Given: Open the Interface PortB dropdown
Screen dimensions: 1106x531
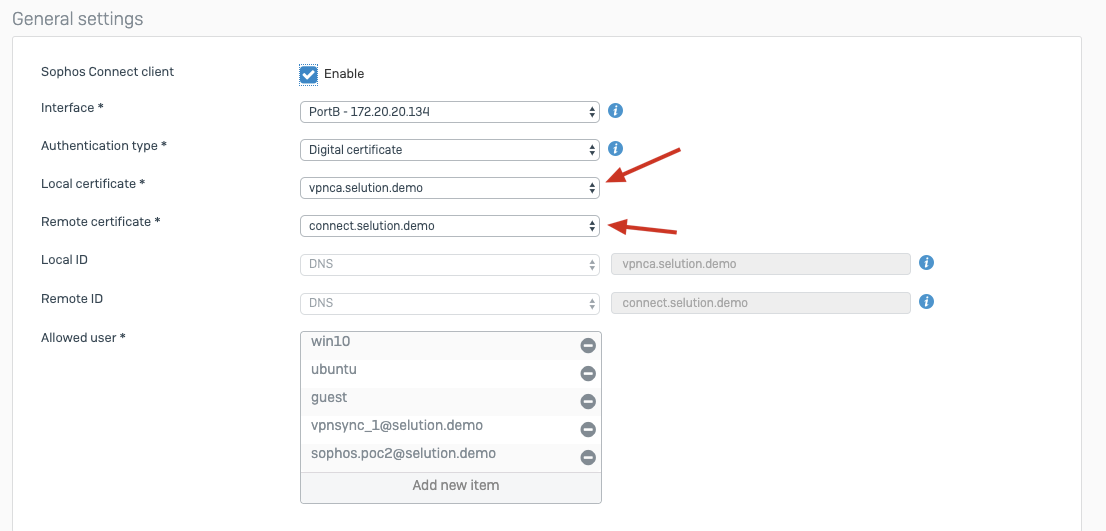Looking at the screenshot, I should click(449, 111).
